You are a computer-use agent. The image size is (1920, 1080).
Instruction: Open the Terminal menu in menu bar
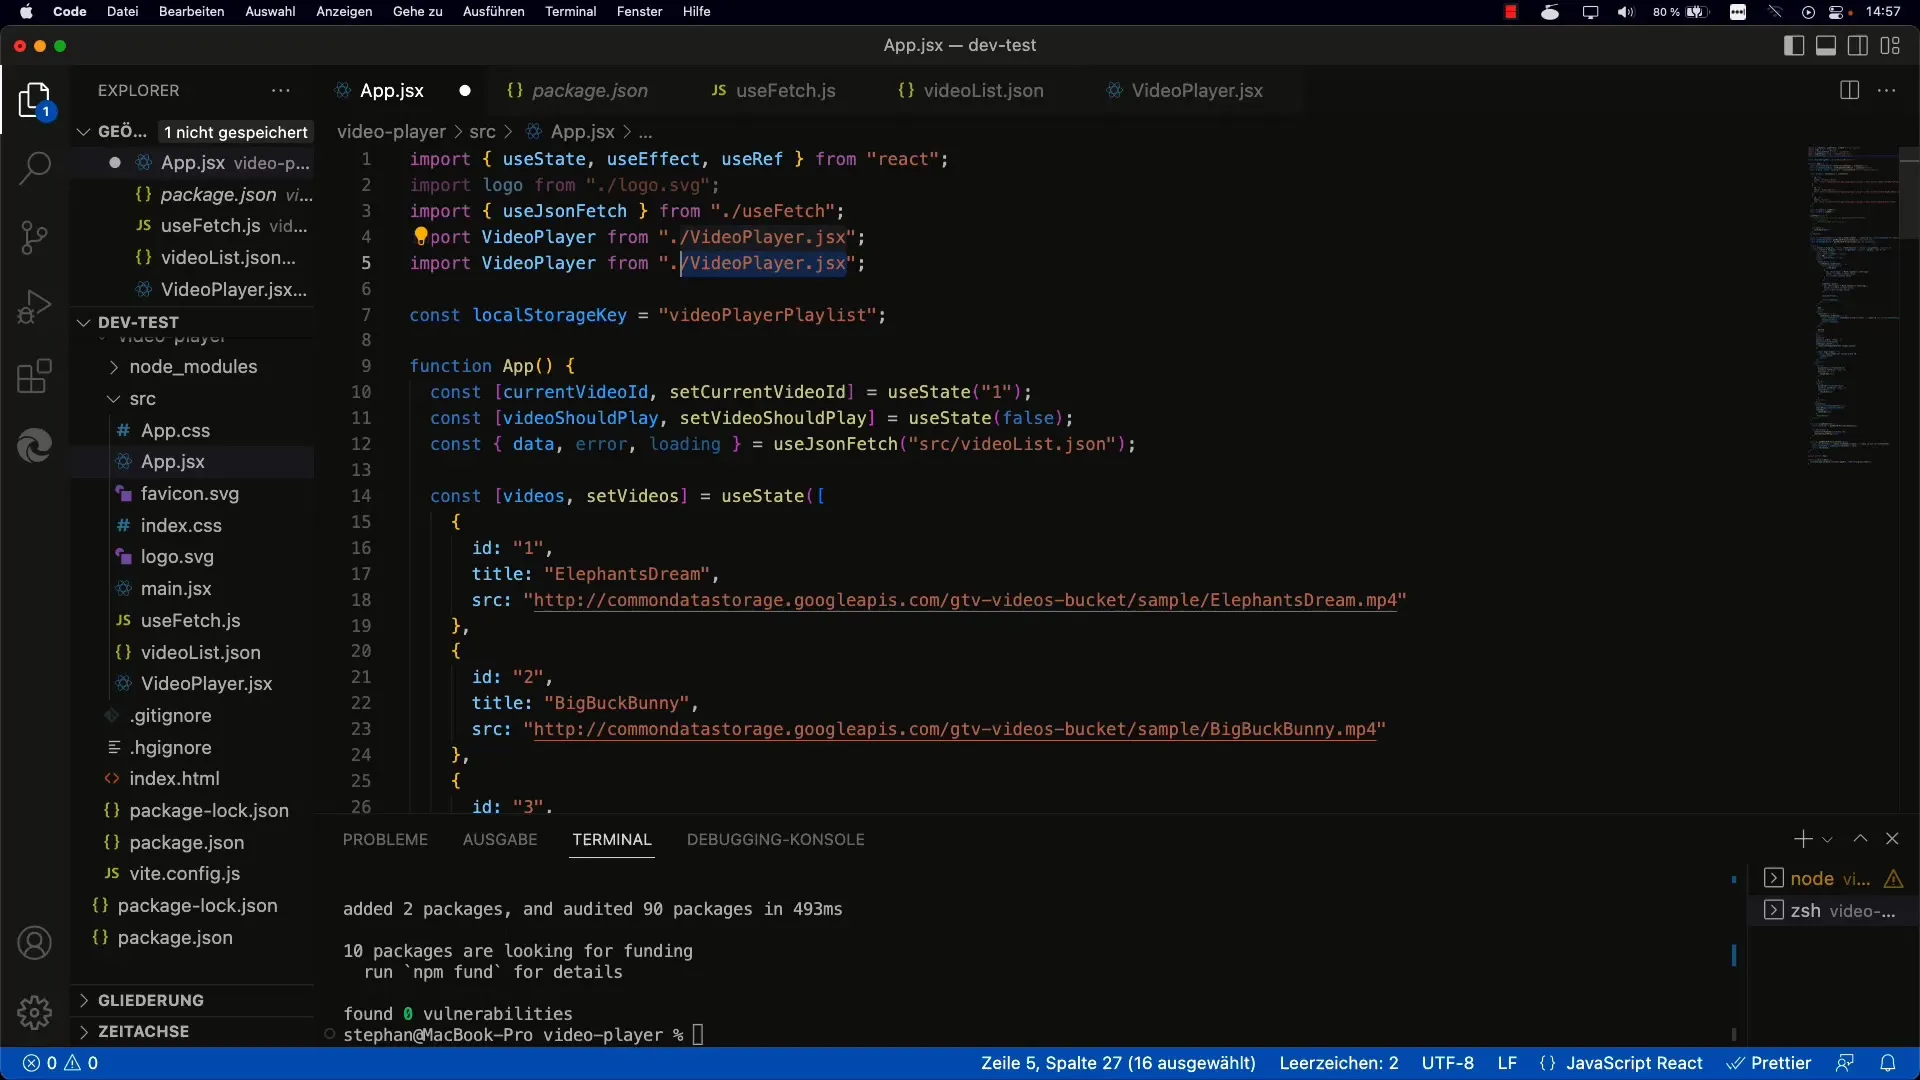(x=570, y=12)
